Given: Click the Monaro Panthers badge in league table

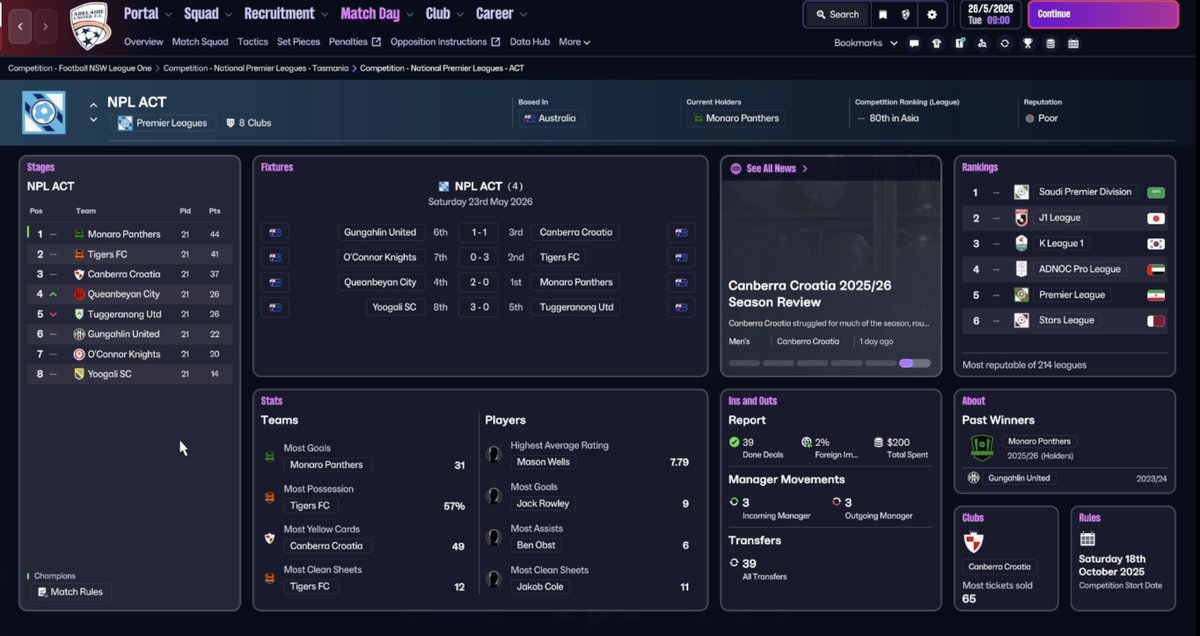Looking at the screenshot, I should (x=79, y=234).
